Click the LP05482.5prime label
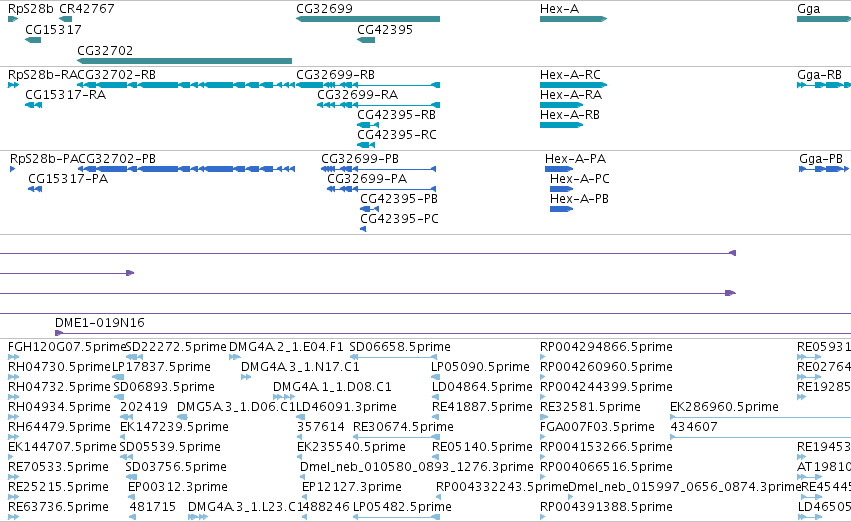 coord(402,507)
